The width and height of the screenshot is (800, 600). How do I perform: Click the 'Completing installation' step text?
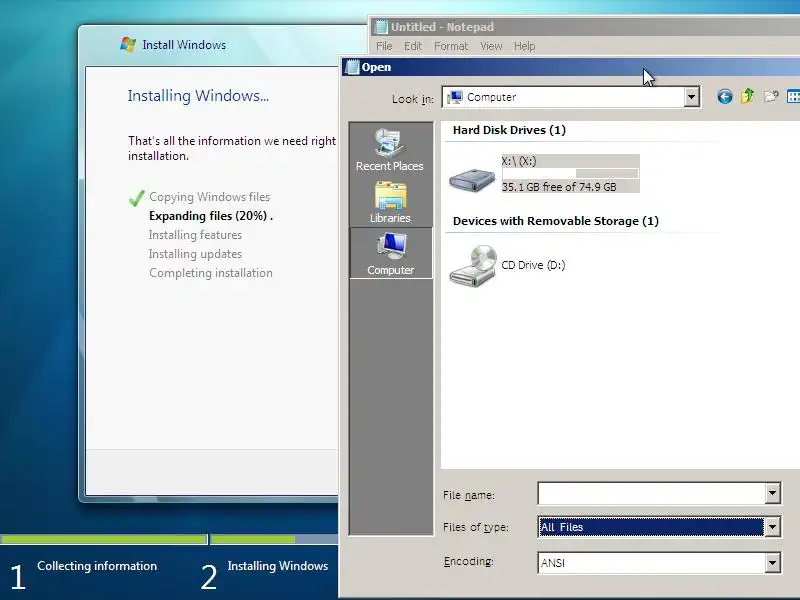[211, 273]
